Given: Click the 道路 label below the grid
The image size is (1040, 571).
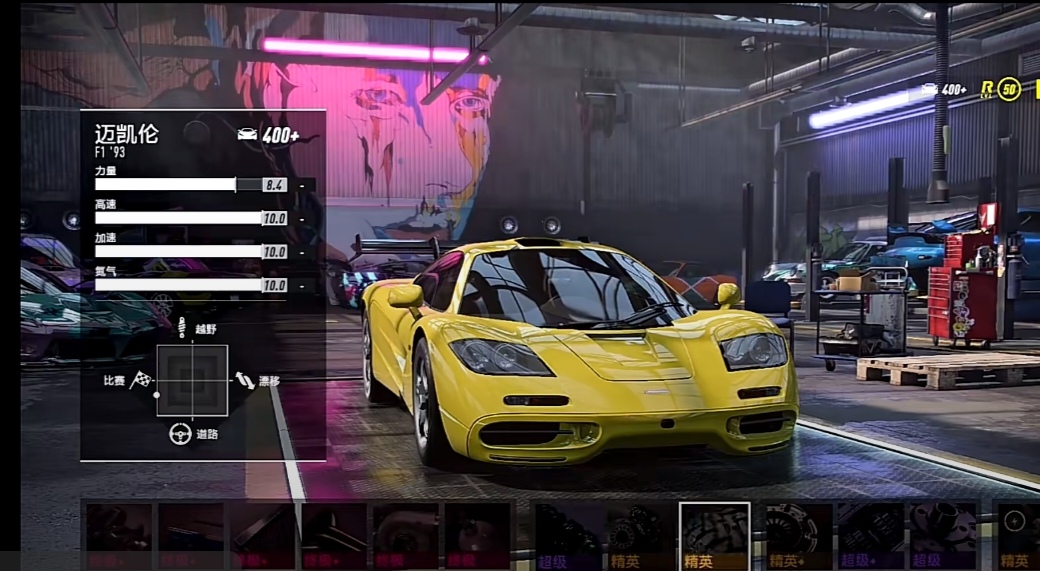Looking at the screenshot, I should click(x=207, y=434).
